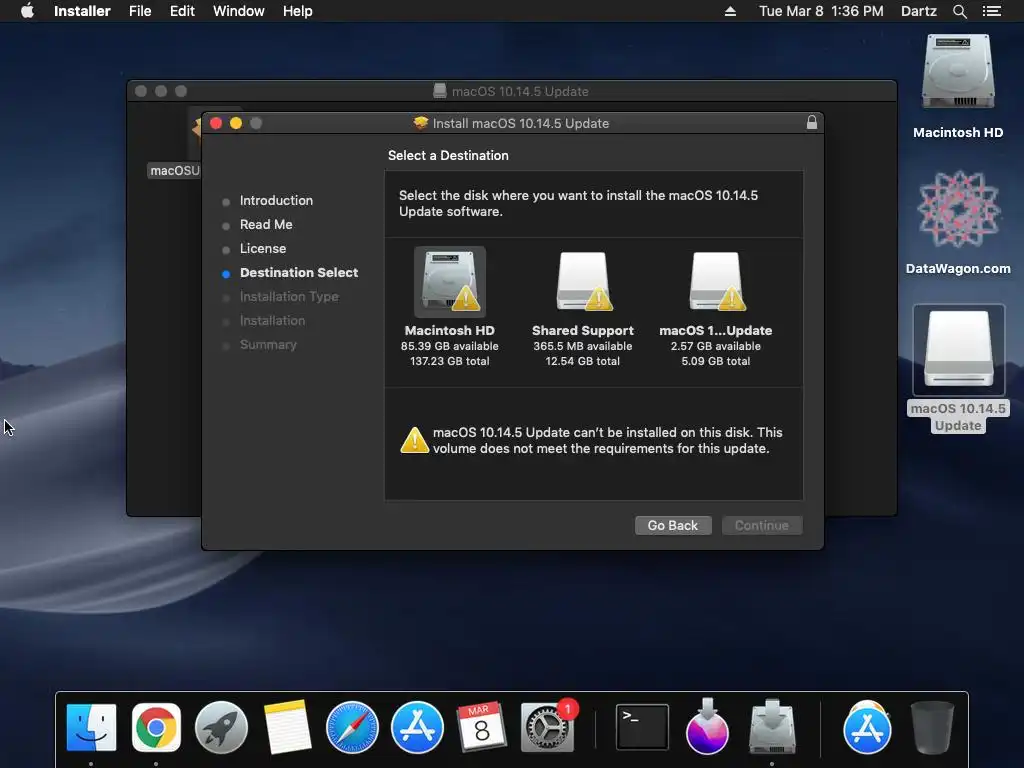Open DataWagon.com desktop icon
Viewport: 1024px width, 768px height.
(958, 210)
